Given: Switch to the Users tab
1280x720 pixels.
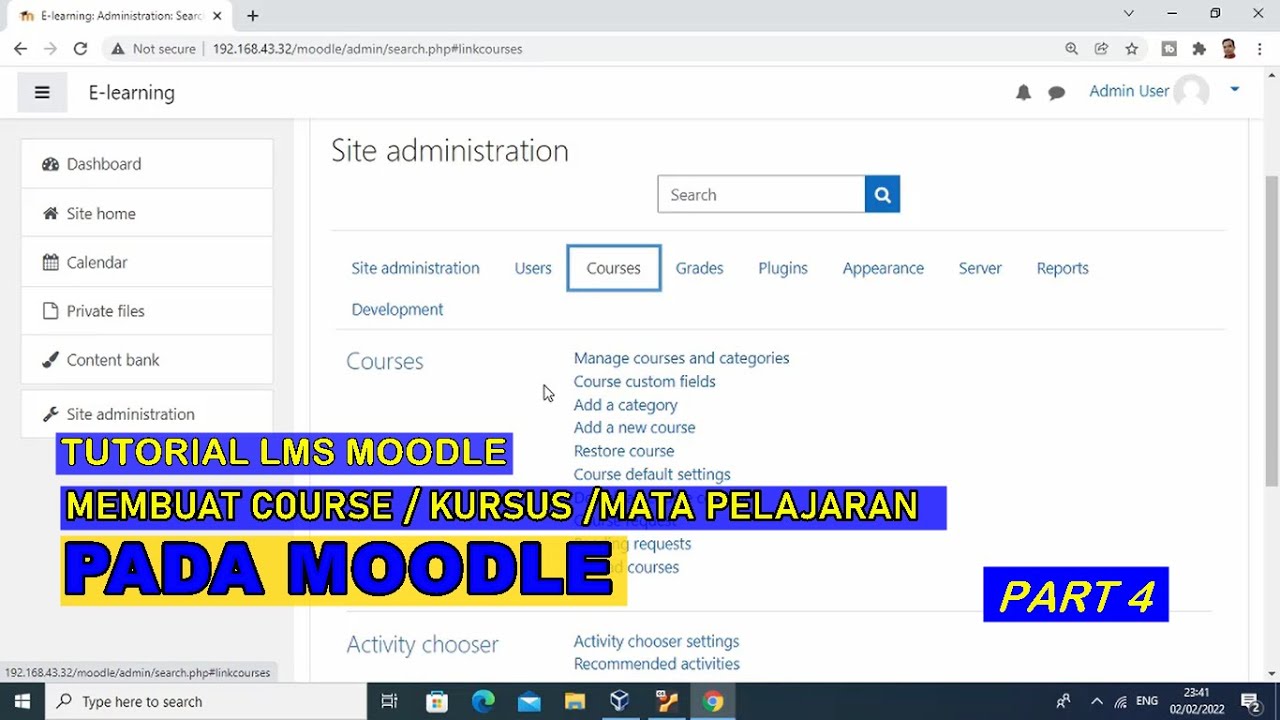Looking at the screenshot, I should (533, 268).
